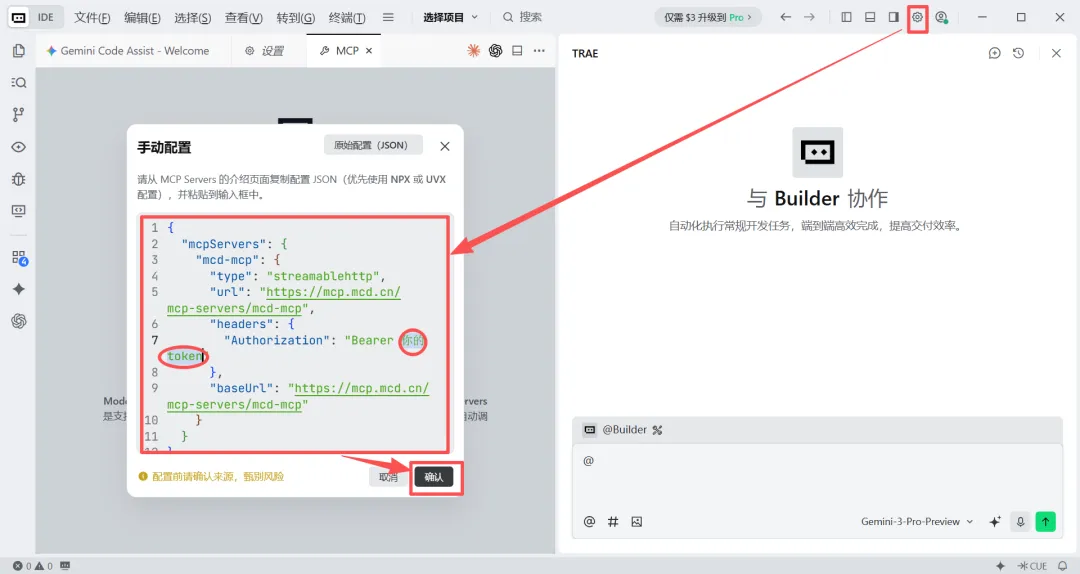Open the more actions ellipsis in tab bar
Screen dimensions: 1080x574
pos(539,50)
